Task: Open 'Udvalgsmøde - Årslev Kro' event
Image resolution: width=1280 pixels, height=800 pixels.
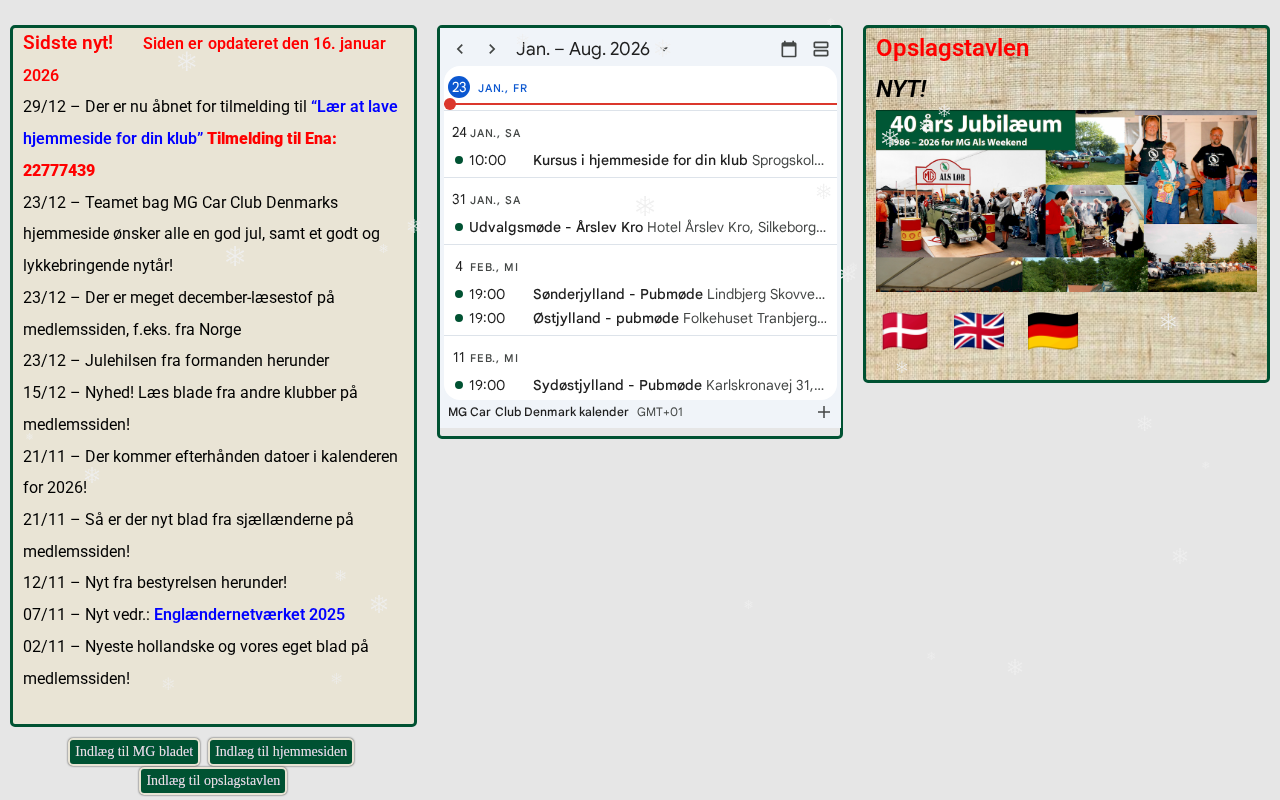Action: [x=640, y=227]
